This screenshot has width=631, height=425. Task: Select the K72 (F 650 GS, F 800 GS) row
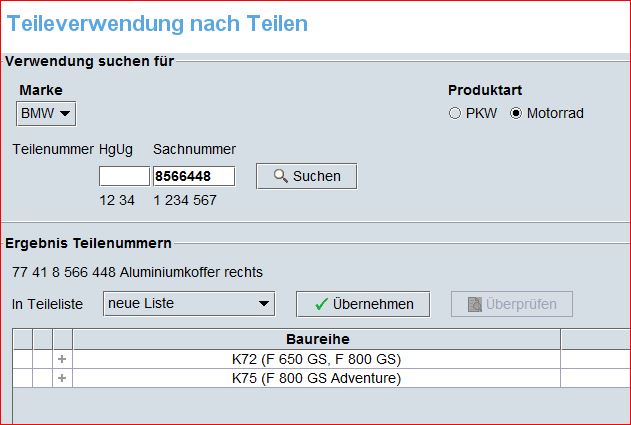[x=317, y=359]
